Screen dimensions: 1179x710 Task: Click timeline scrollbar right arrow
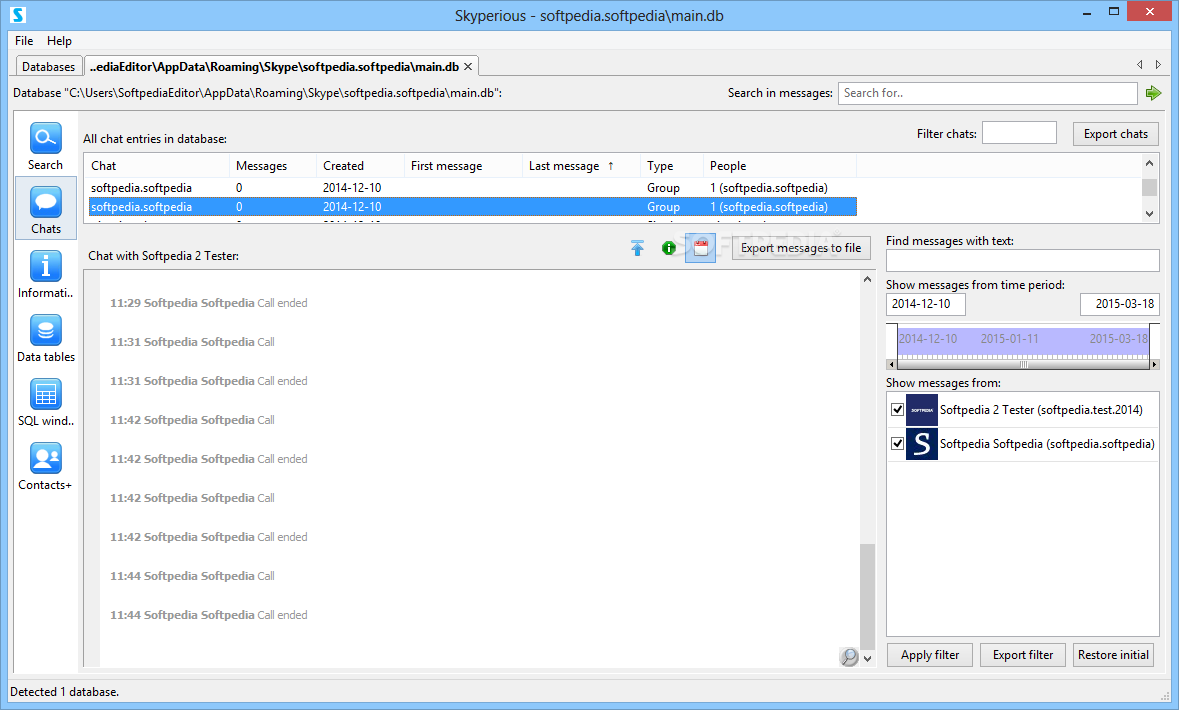1155,365
